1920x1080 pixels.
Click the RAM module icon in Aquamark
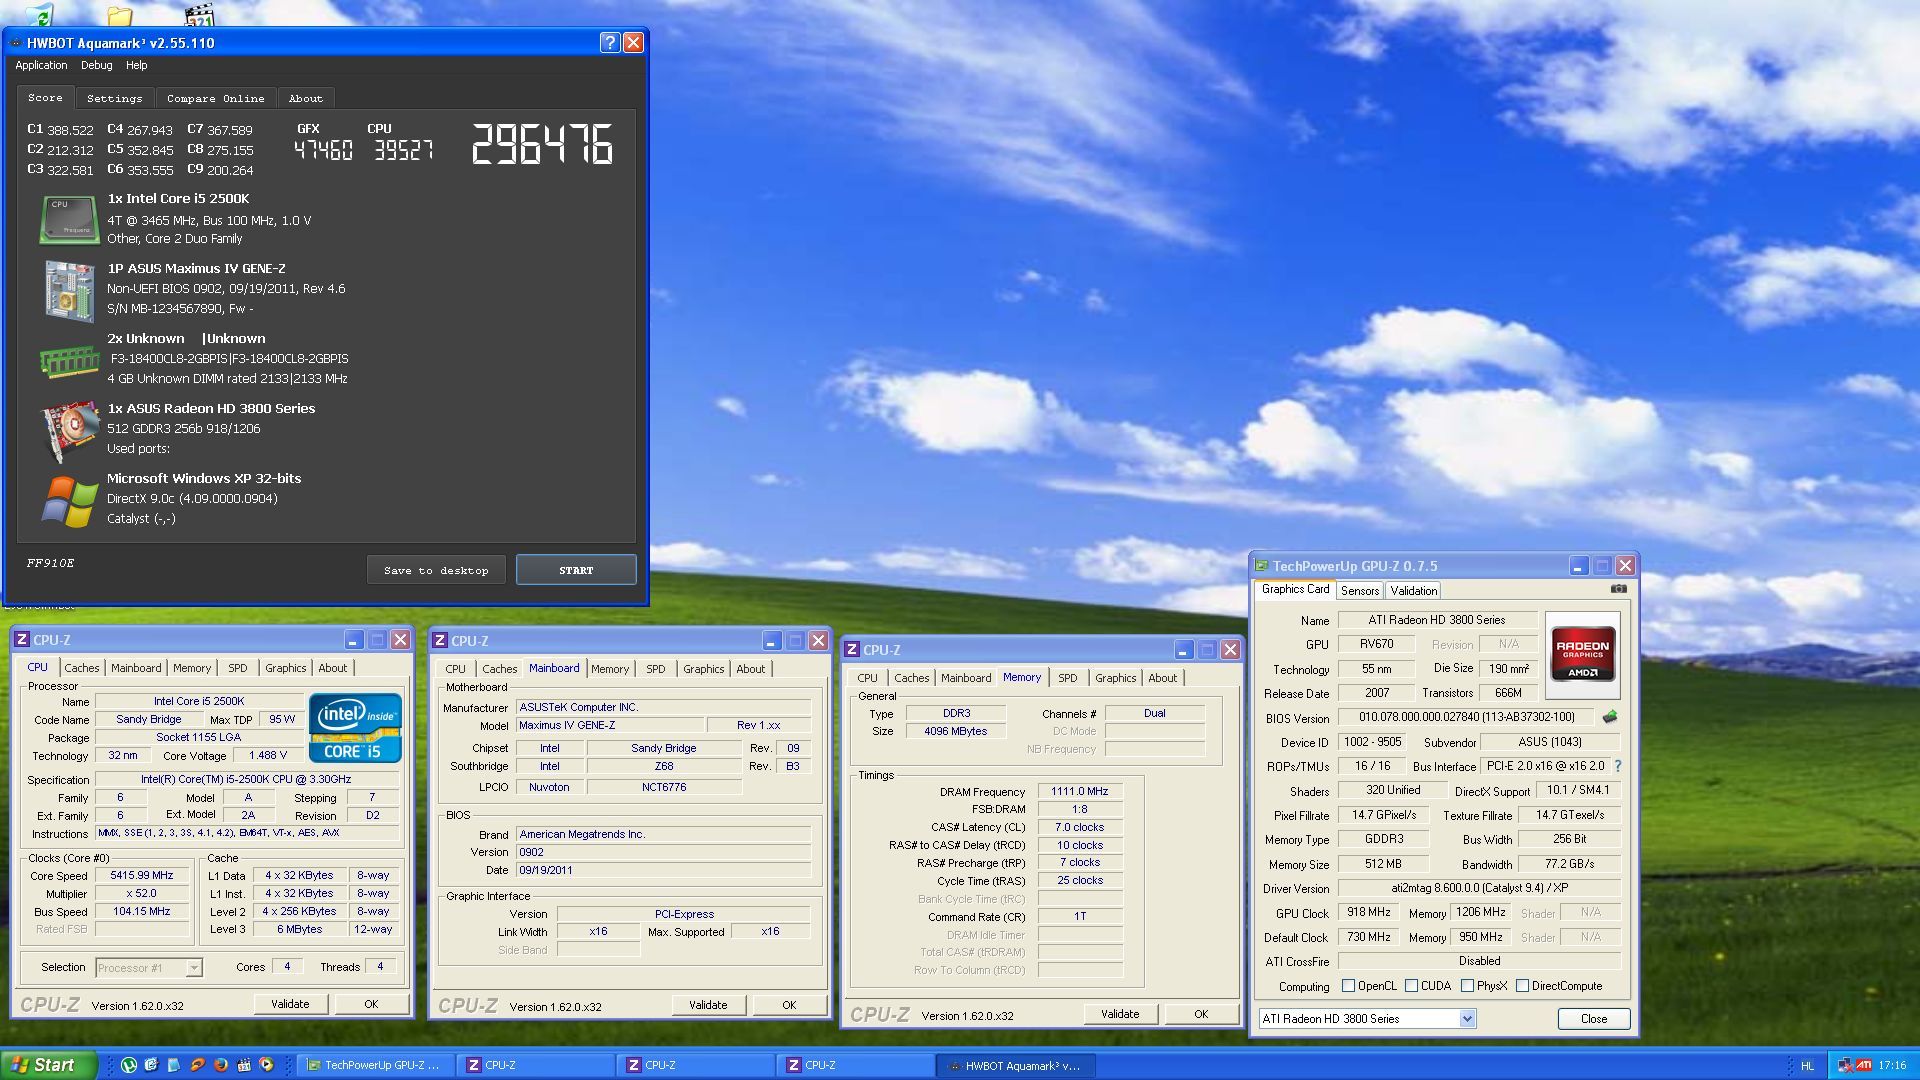(69, 360)
